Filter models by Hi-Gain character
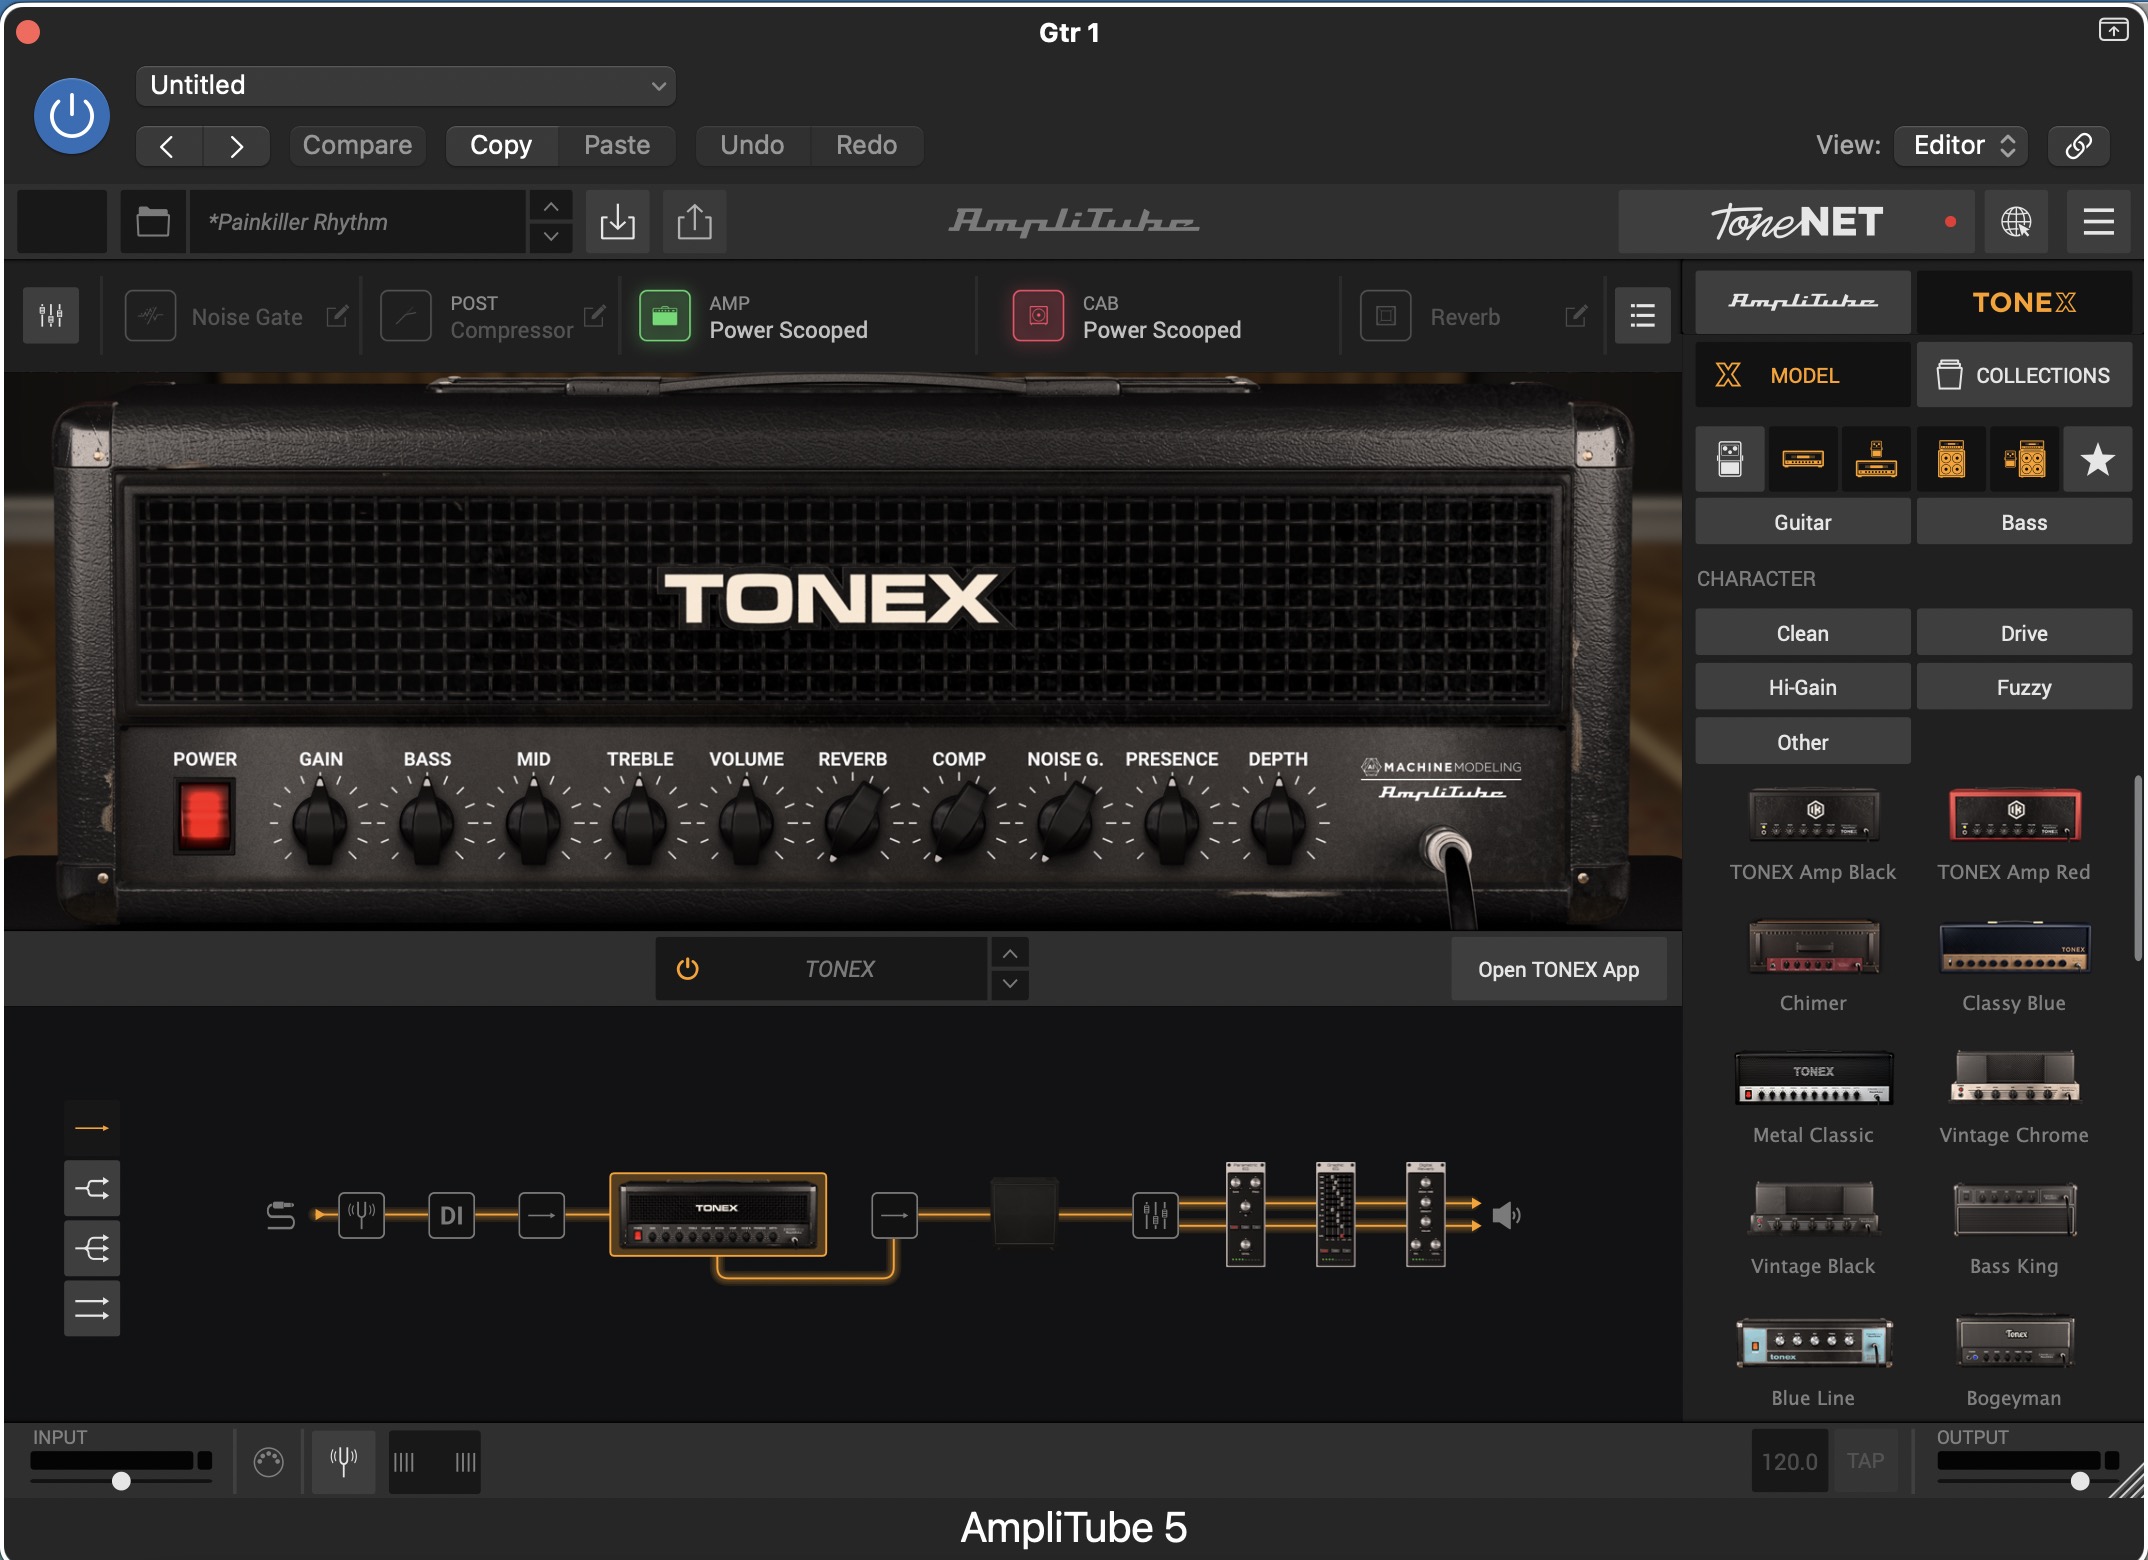The height and width of the screenshot is (1560, 2148). 1802,687
